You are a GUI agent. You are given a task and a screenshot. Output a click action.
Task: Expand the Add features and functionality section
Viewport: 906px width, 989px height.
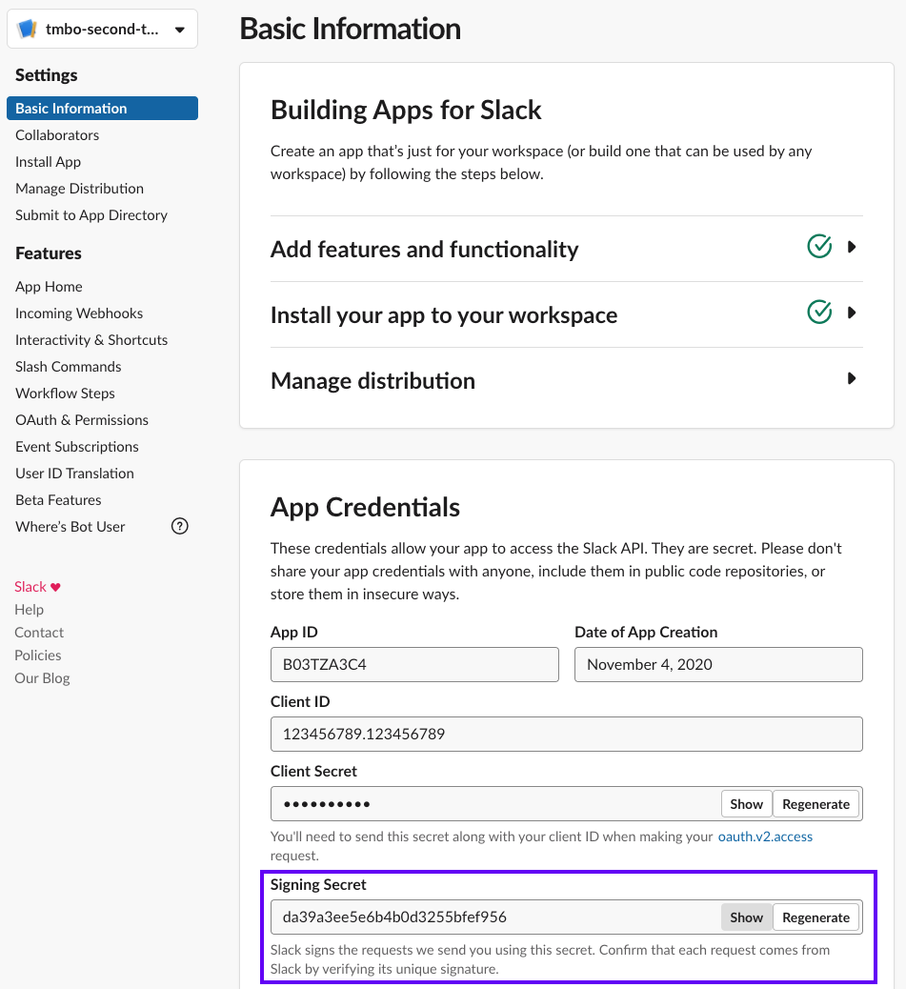(852, 246)
